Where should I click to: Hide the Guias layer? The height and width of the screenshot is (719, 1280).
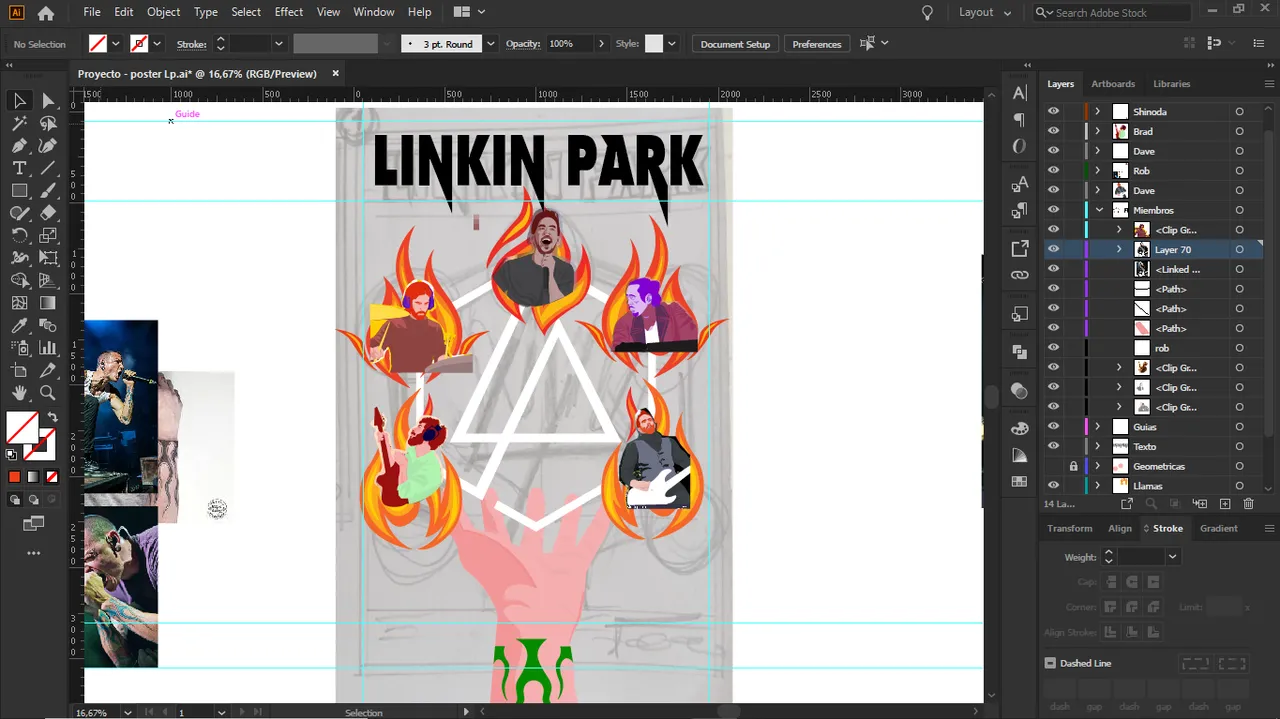(1053, 427)
